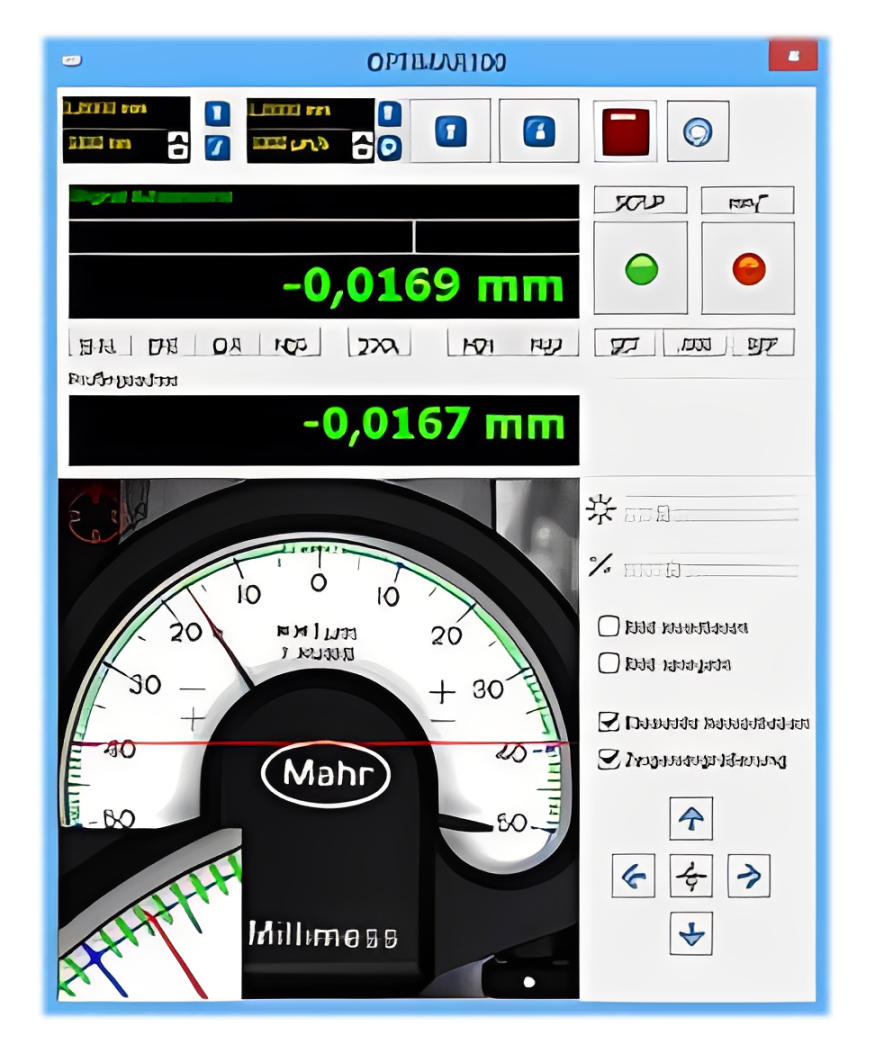Untick the lower checked checkbox
This screenshot has width=875, height=1044.
pyautogui.click(x=609, y=759)
